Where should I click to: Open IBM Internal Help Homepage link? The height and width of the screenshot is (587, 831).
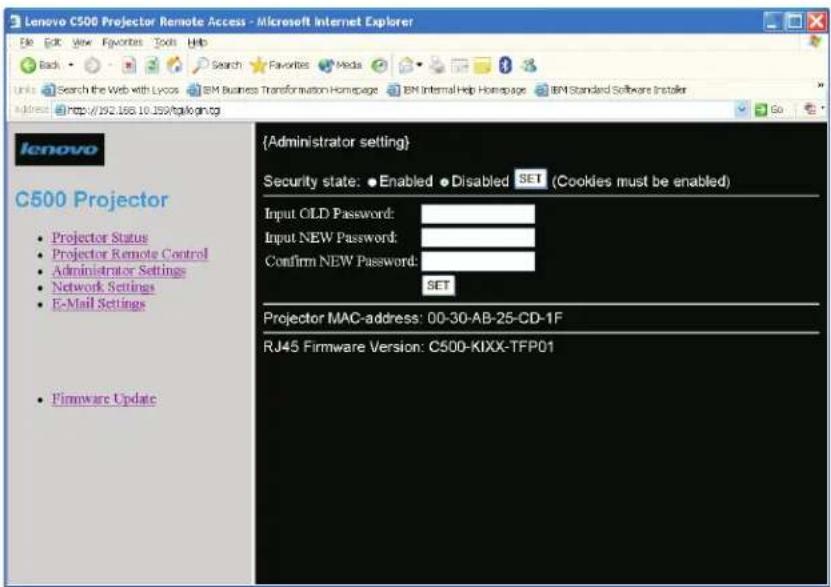coord(457,90)
